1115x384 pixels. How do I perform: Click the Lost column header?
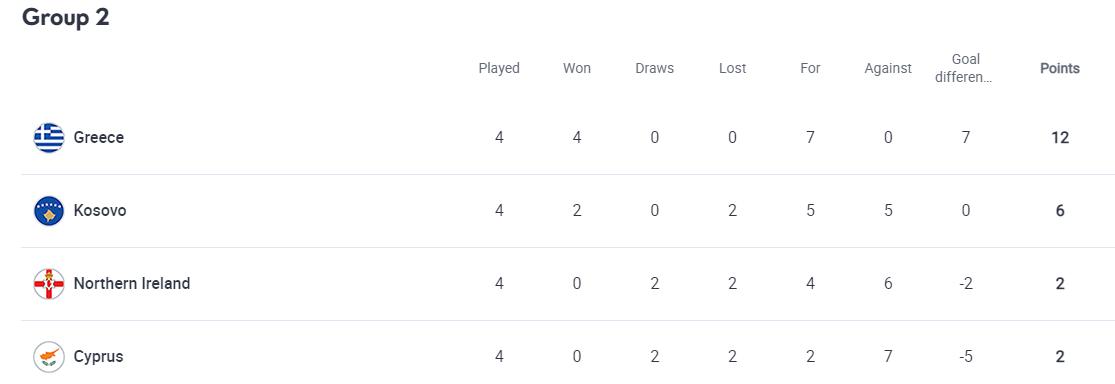732,68
